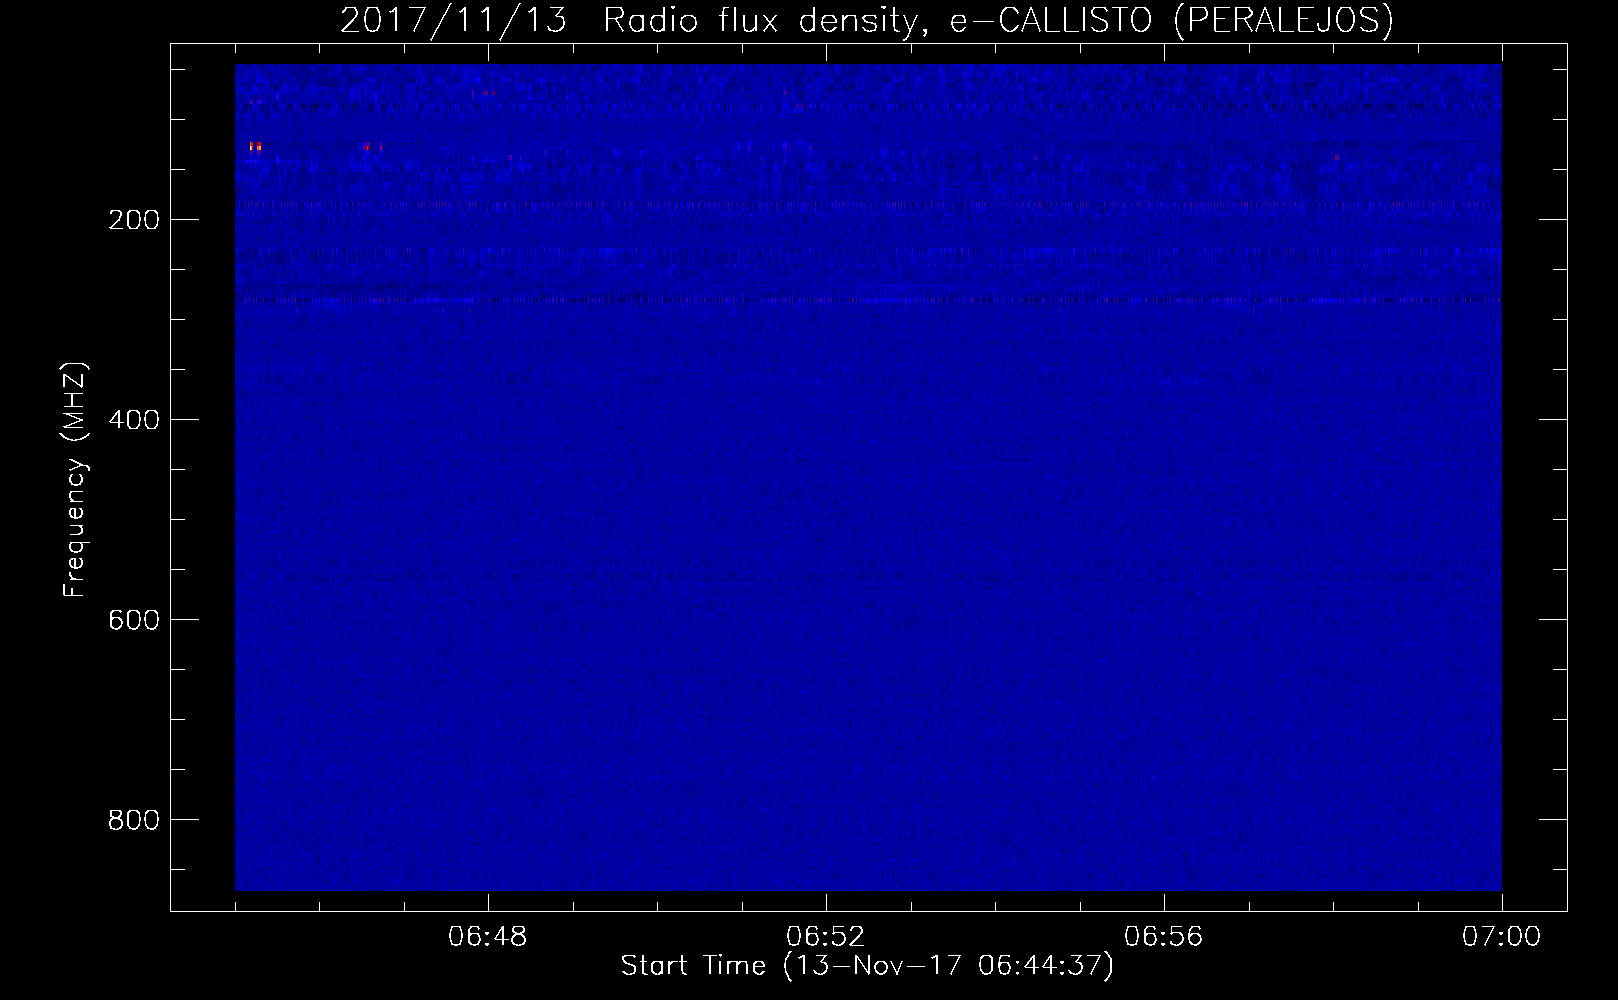Click the '200' frequency tick label

tap(133, 220)
